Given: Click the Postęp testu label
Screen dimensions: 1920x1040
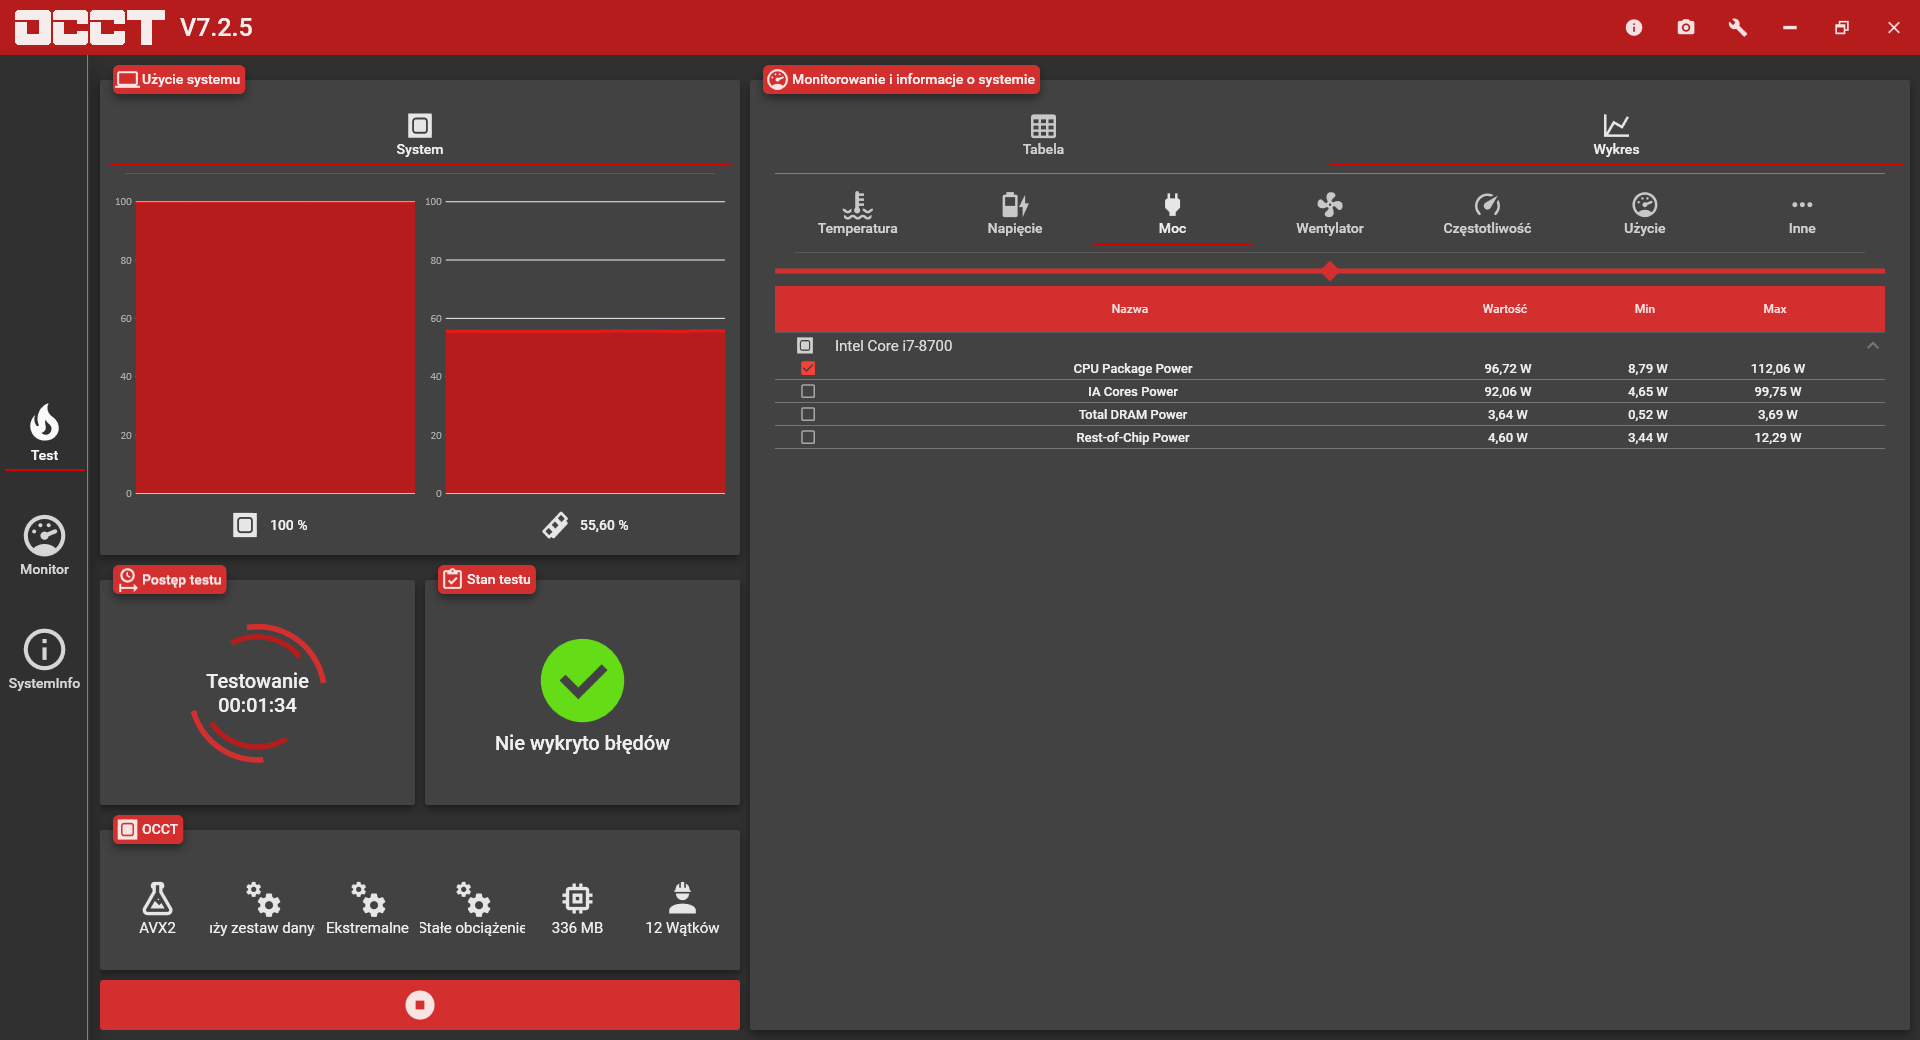Looking at the screenshot, I should (x=170, y=579).
